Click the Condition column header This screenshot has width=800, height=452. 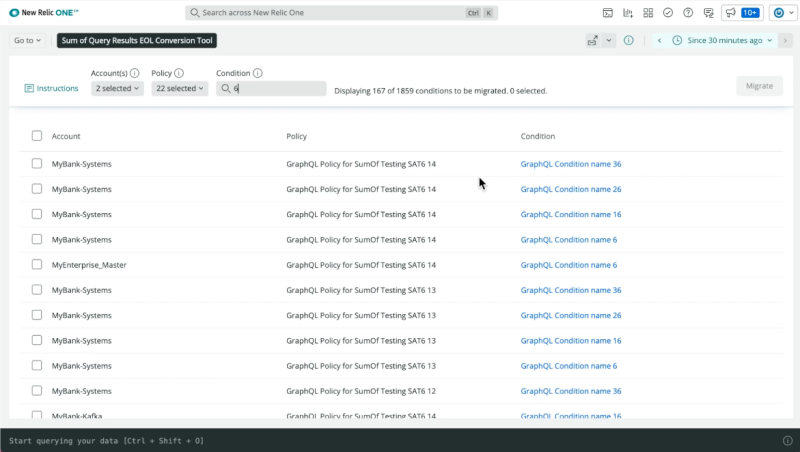pyautogui.click(x=538, y=136)
